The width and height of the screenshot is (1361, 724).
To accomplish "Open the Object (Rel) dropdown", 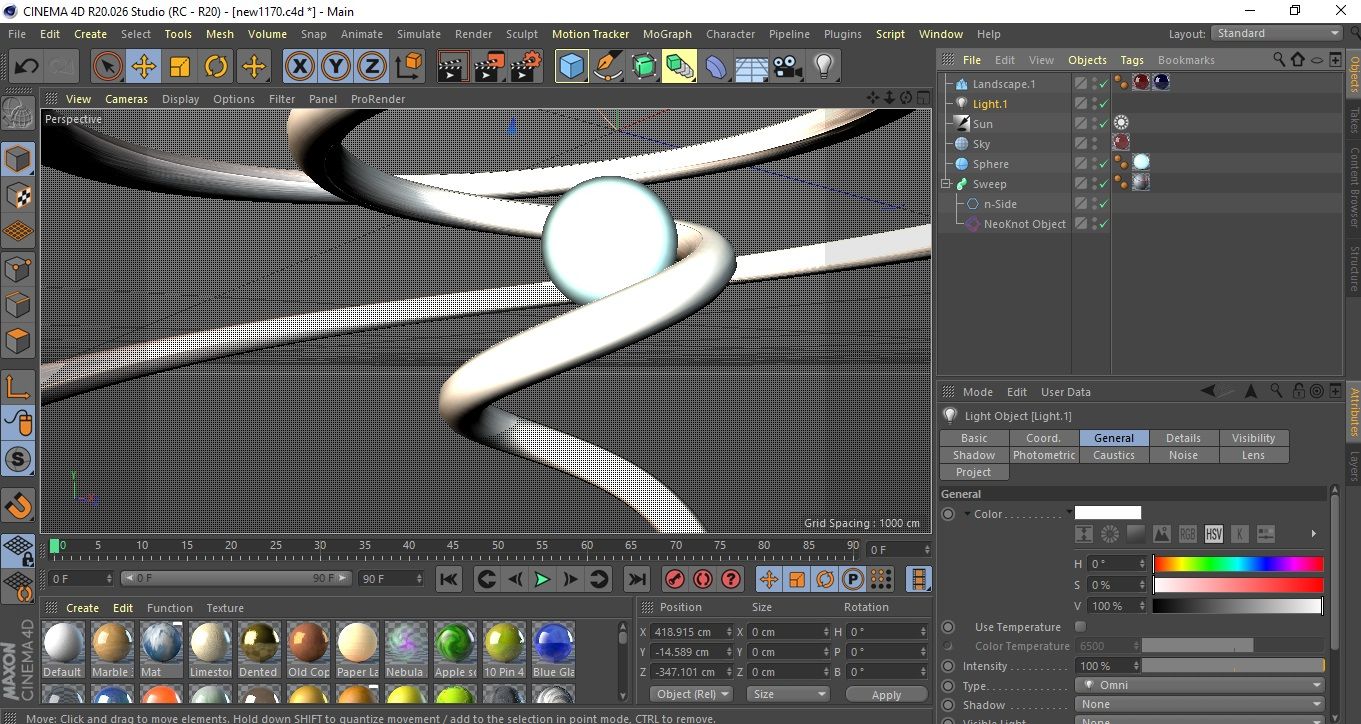I will pos(691,694).
